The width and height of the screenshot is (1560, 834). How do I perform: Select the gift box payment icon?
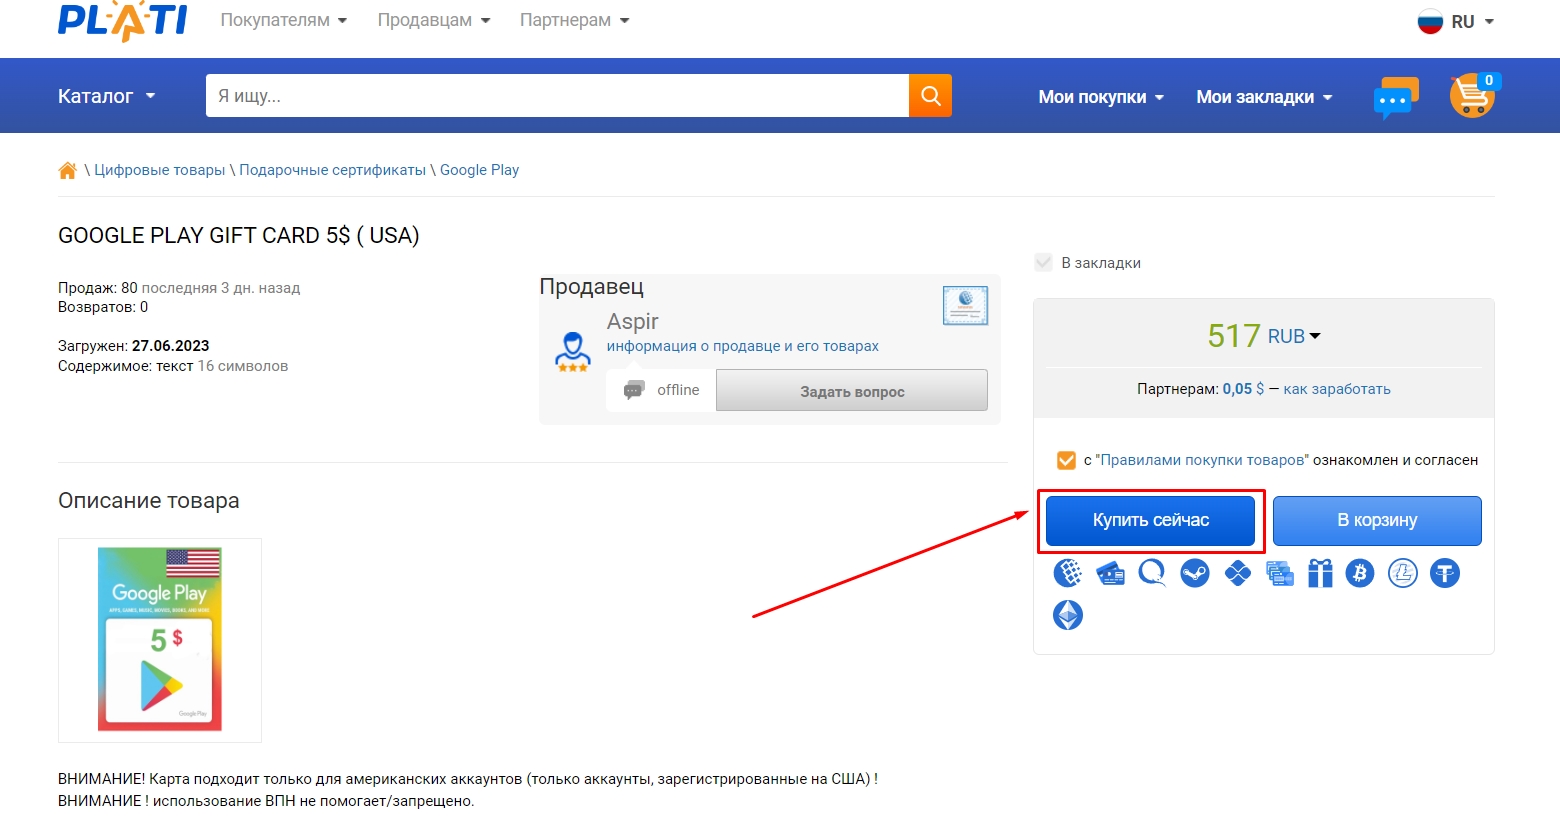click(x=1320, y=573)
